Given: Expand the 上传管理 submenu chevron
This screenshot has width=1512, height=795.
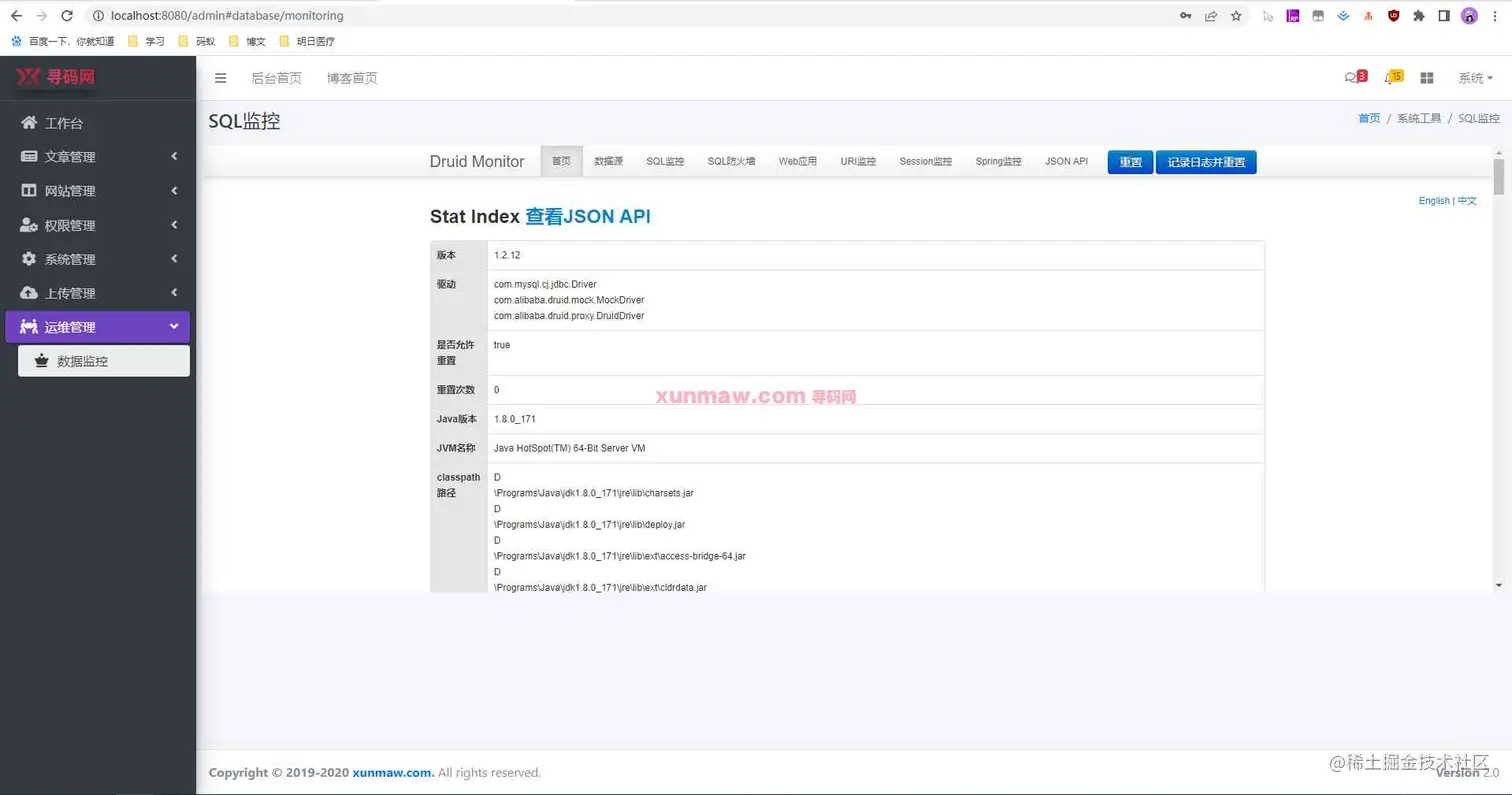Looking at the screenshot, I should point(174,292).
